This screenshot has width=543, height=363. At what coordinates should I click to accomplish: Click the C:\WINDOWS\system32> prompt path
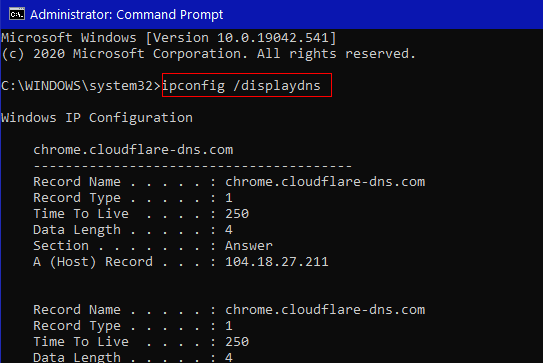pyautogui.click(x=81, y=85)
